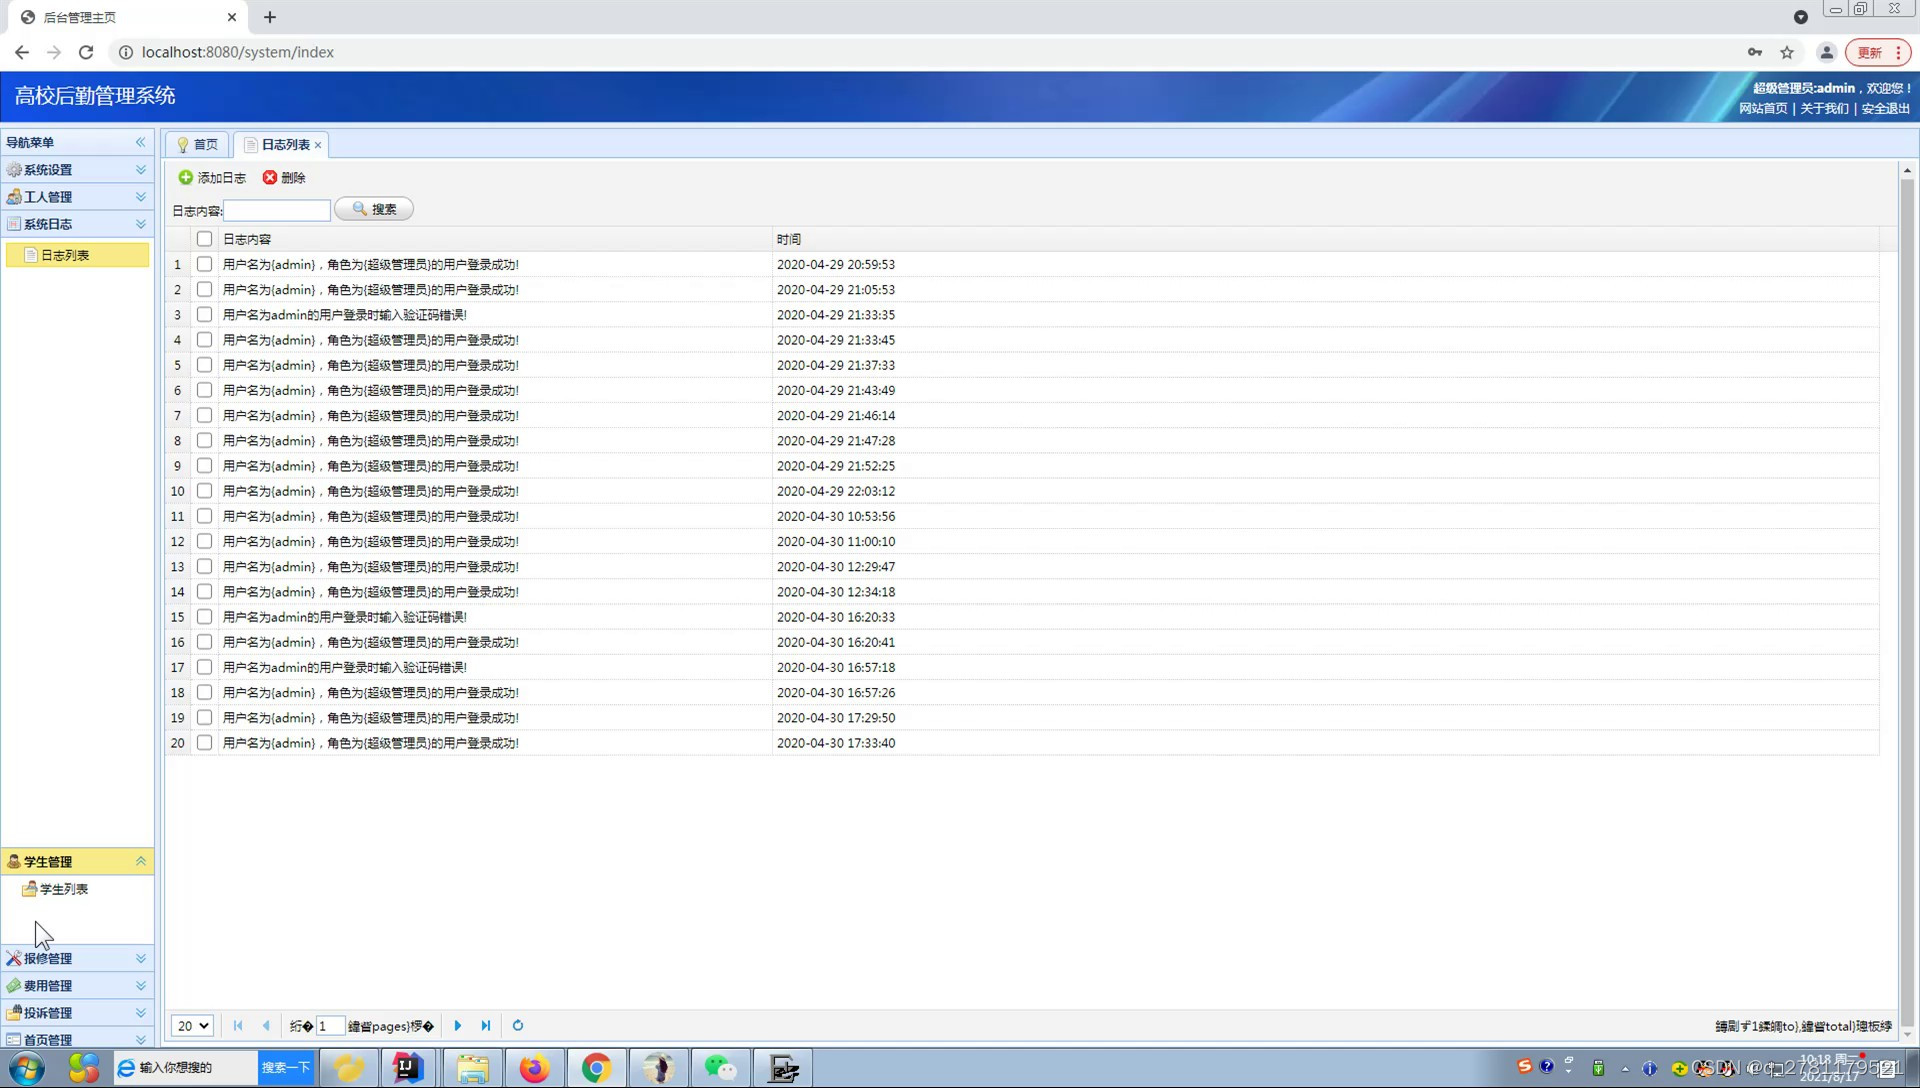Check the checkbox for row 8

(204, 440)
